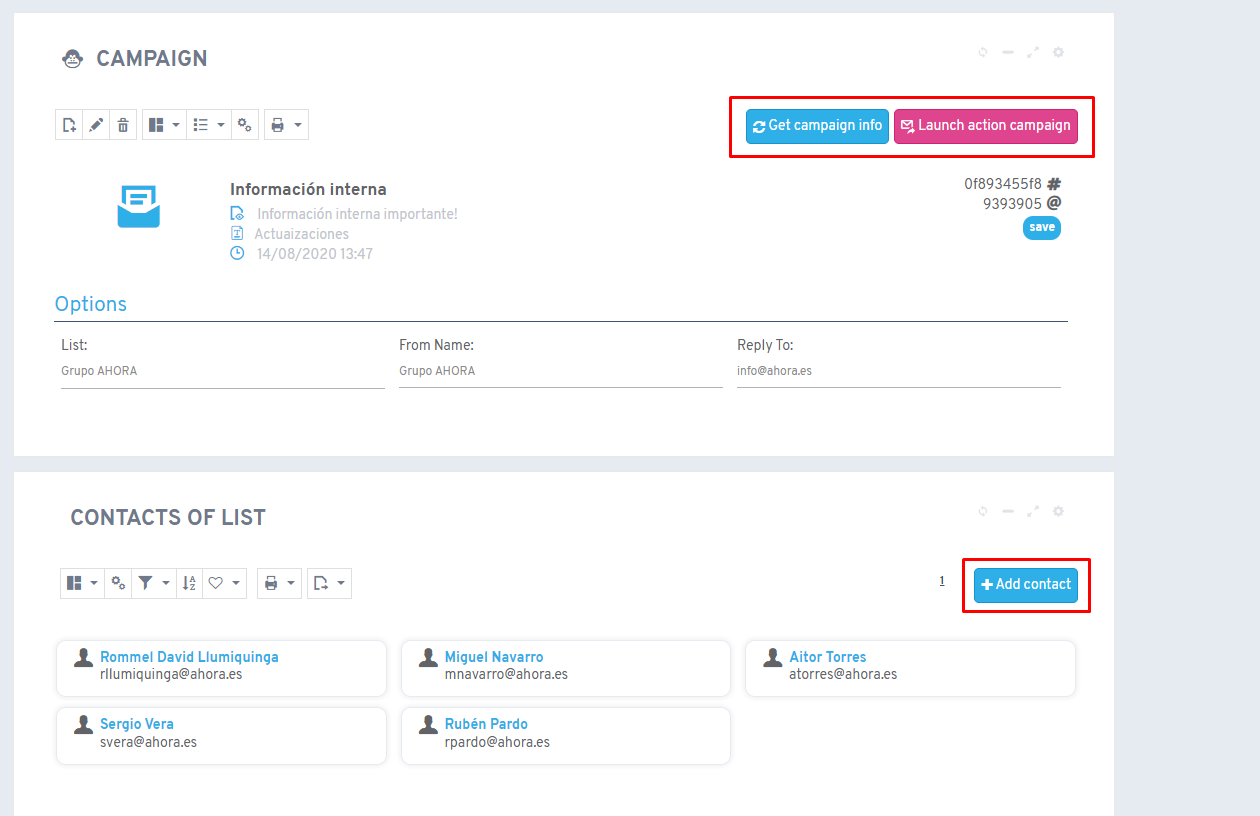Click the pencil edit icon in Campaign toolbar
Viewport: 1260px width, 816px height.
point(96,125)
